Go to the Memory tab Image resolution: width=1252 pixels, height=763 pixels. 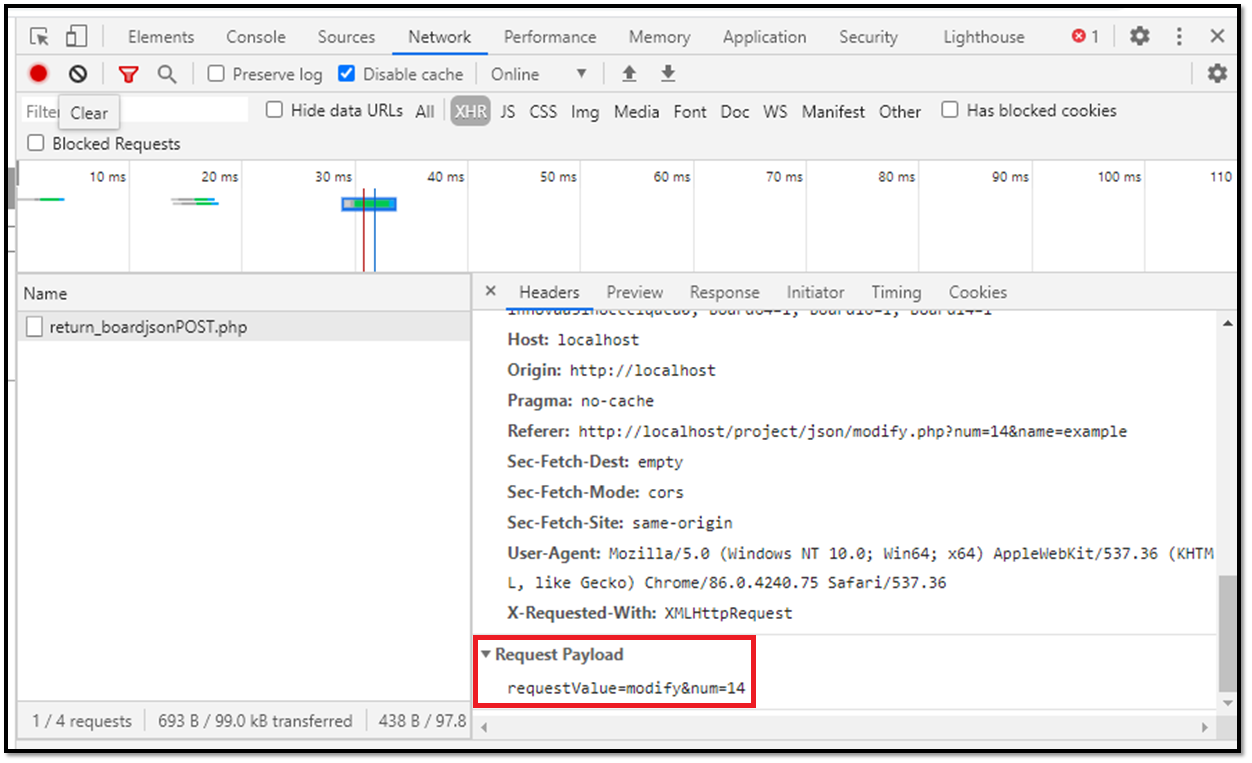tap(659, 37)
